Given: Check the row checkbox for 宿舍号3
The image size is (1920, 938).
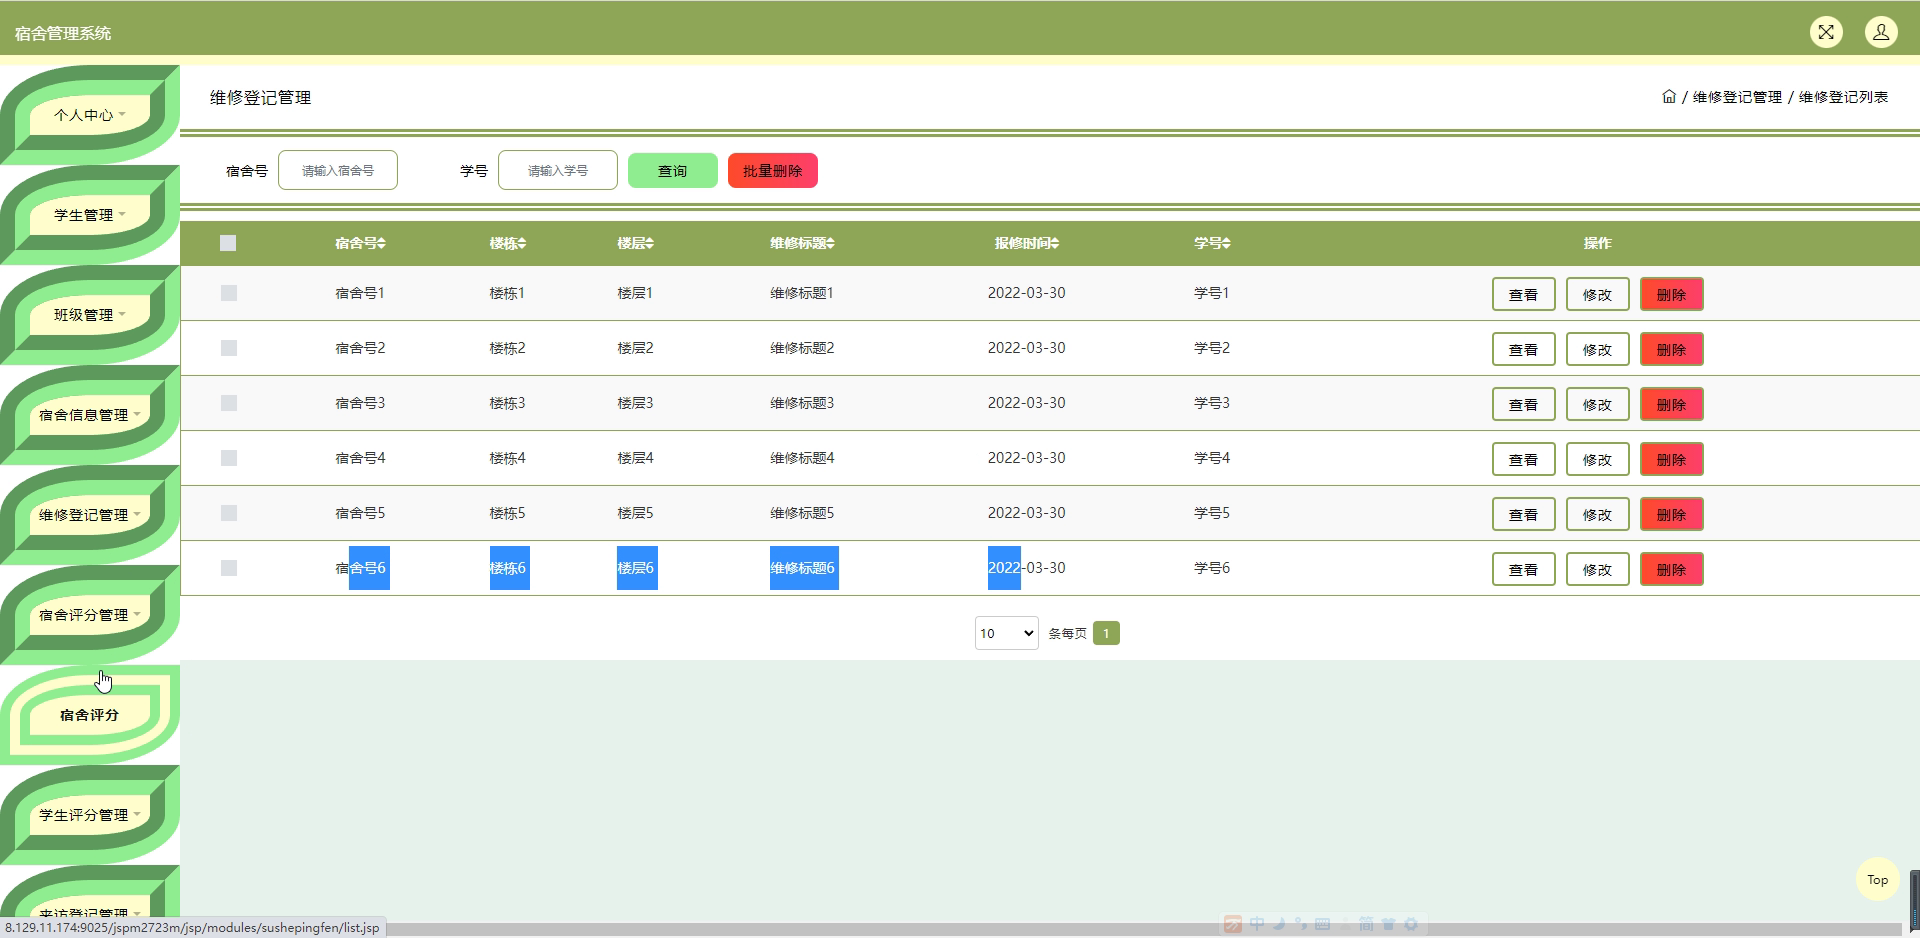Looking at the screenshot, I should (229, 403).
